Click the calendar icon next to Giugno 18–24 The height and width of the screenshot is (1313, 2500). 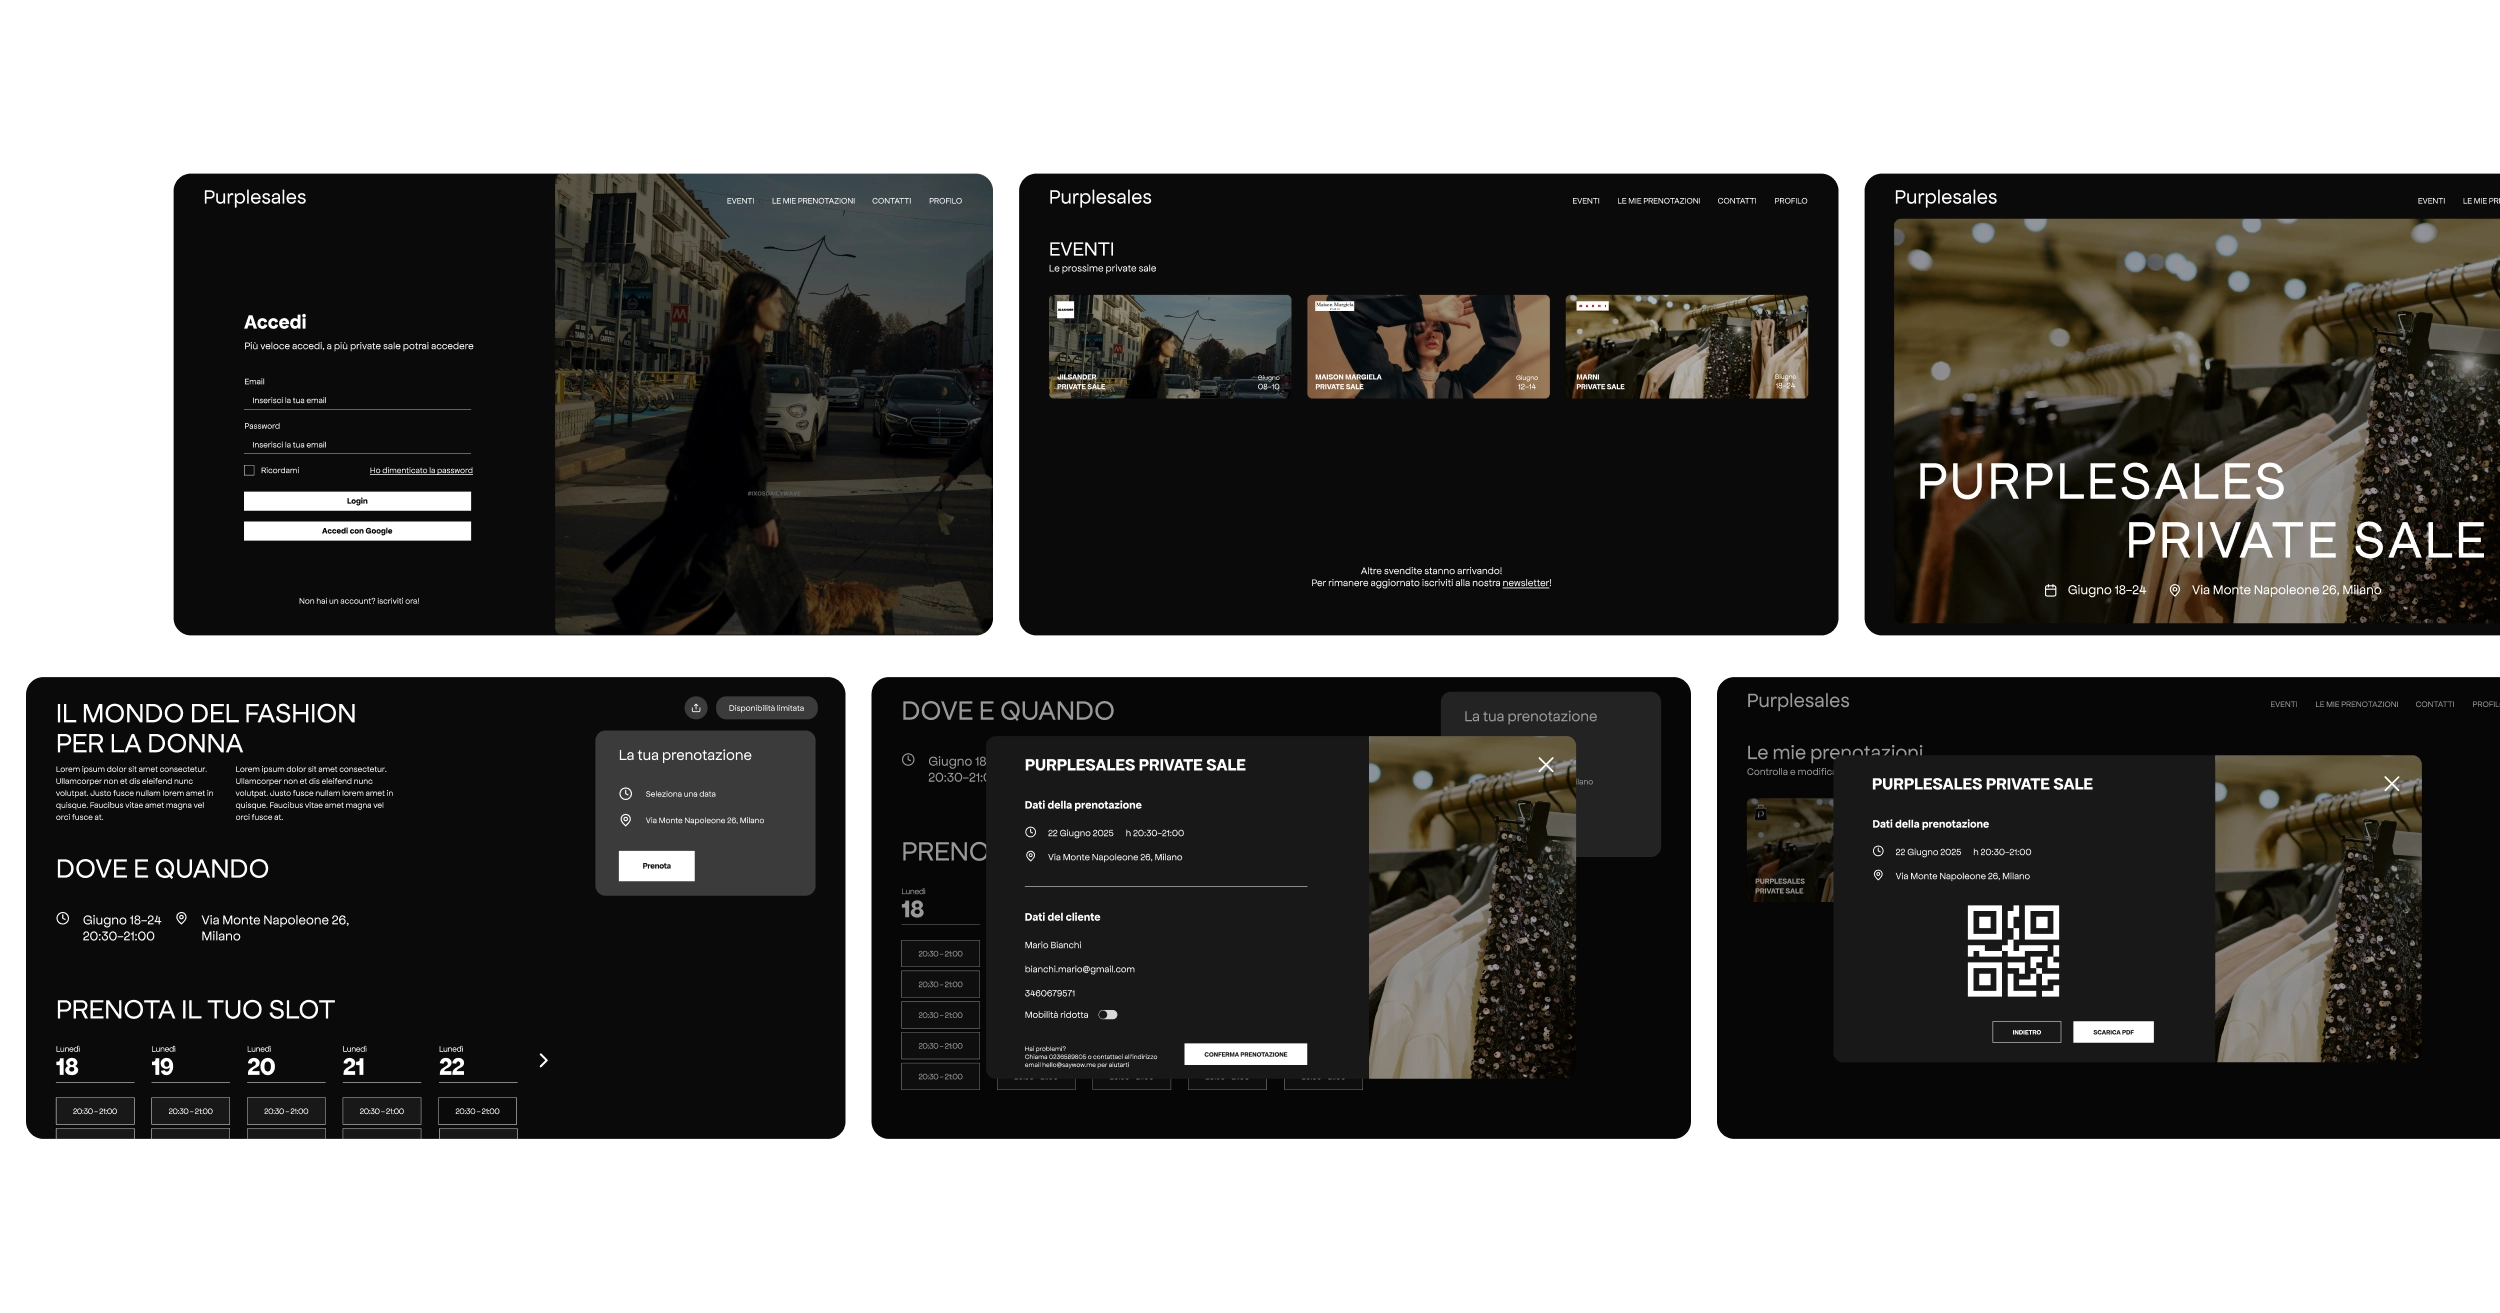click(2050, 590)
